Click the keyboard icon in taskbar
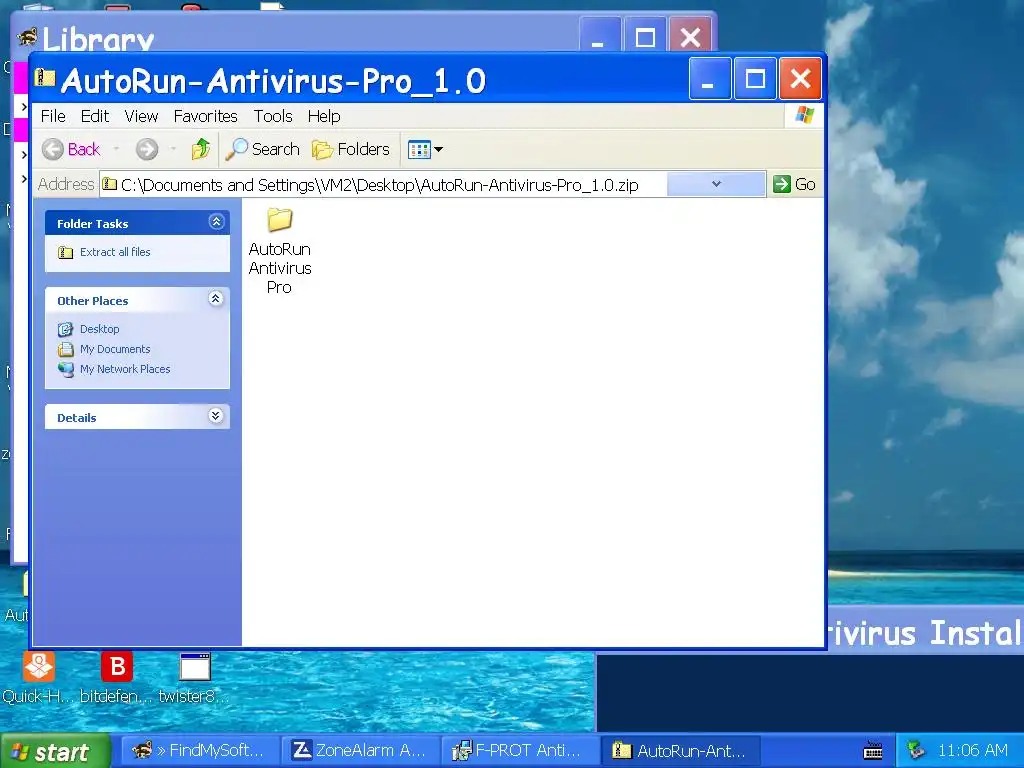1024x768 pixels. [x=873, y=751]
